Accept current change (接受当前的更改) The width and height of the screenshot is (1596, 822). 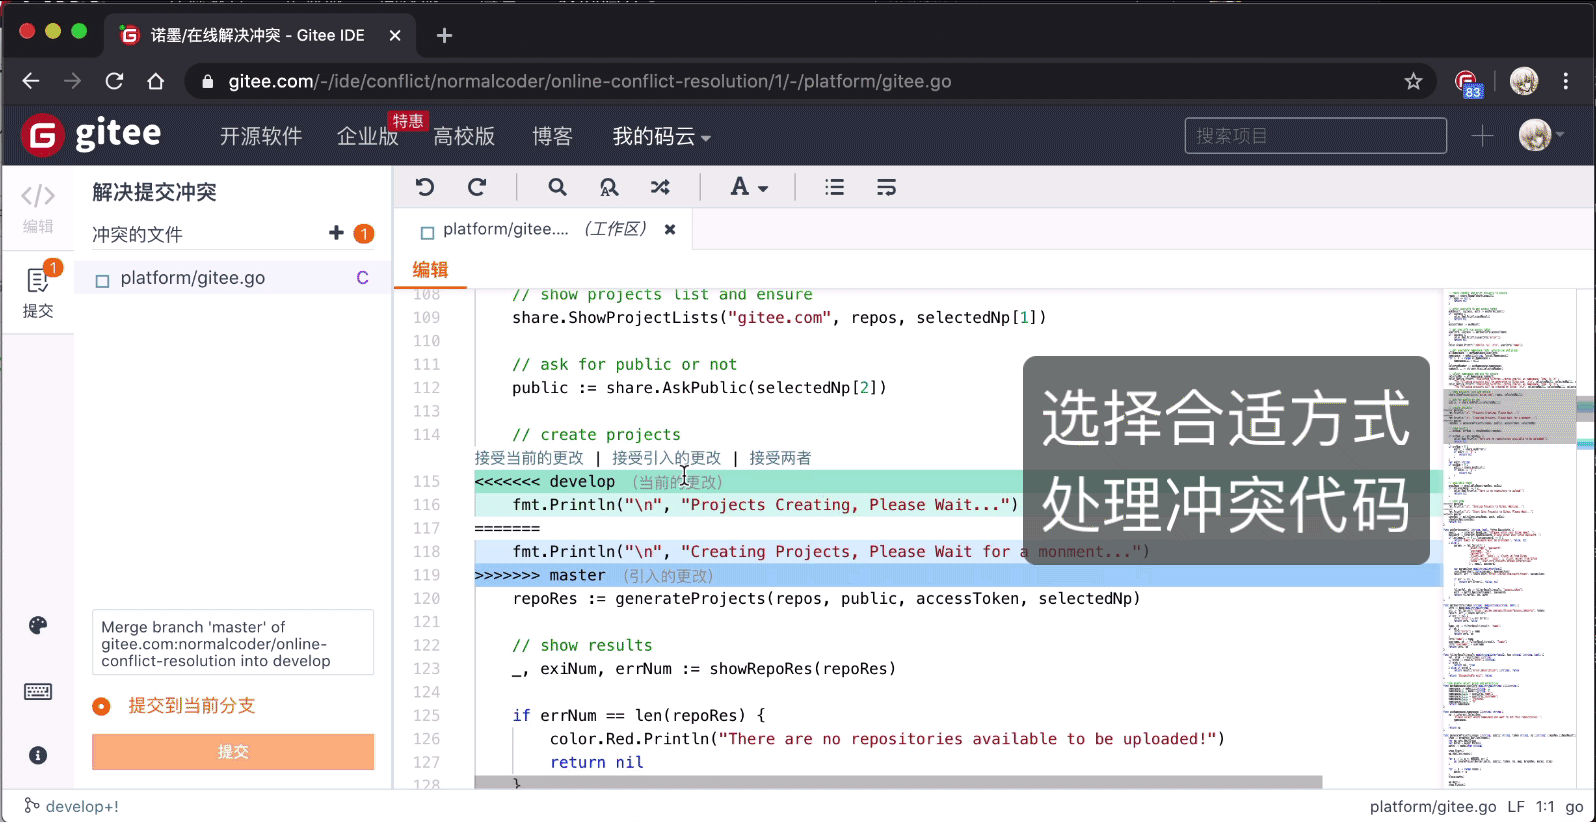tap(529, 458)
